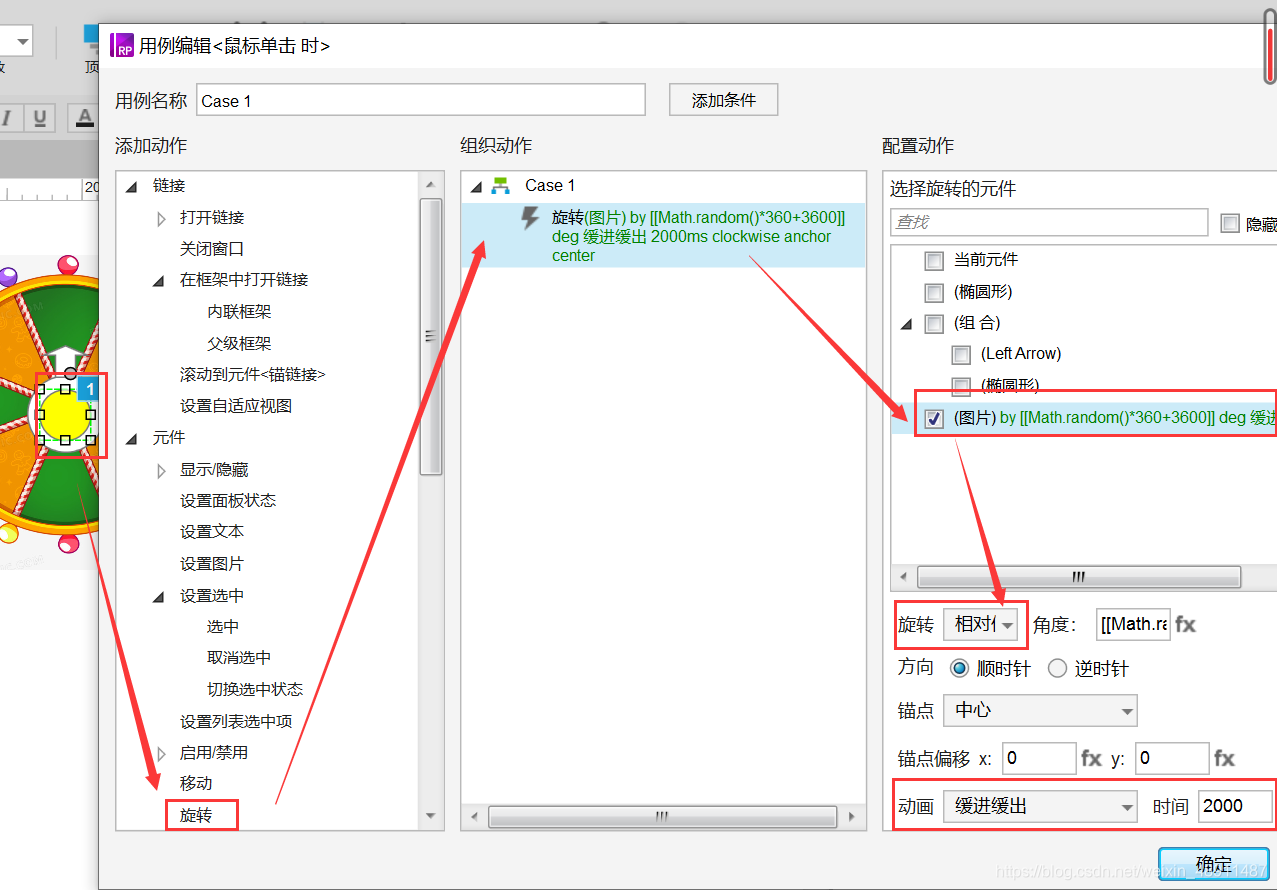Collapse the (组 合) group expander
Image resolution: width=1277 pixels, height=890 pixels.
(x=907, y=324)
